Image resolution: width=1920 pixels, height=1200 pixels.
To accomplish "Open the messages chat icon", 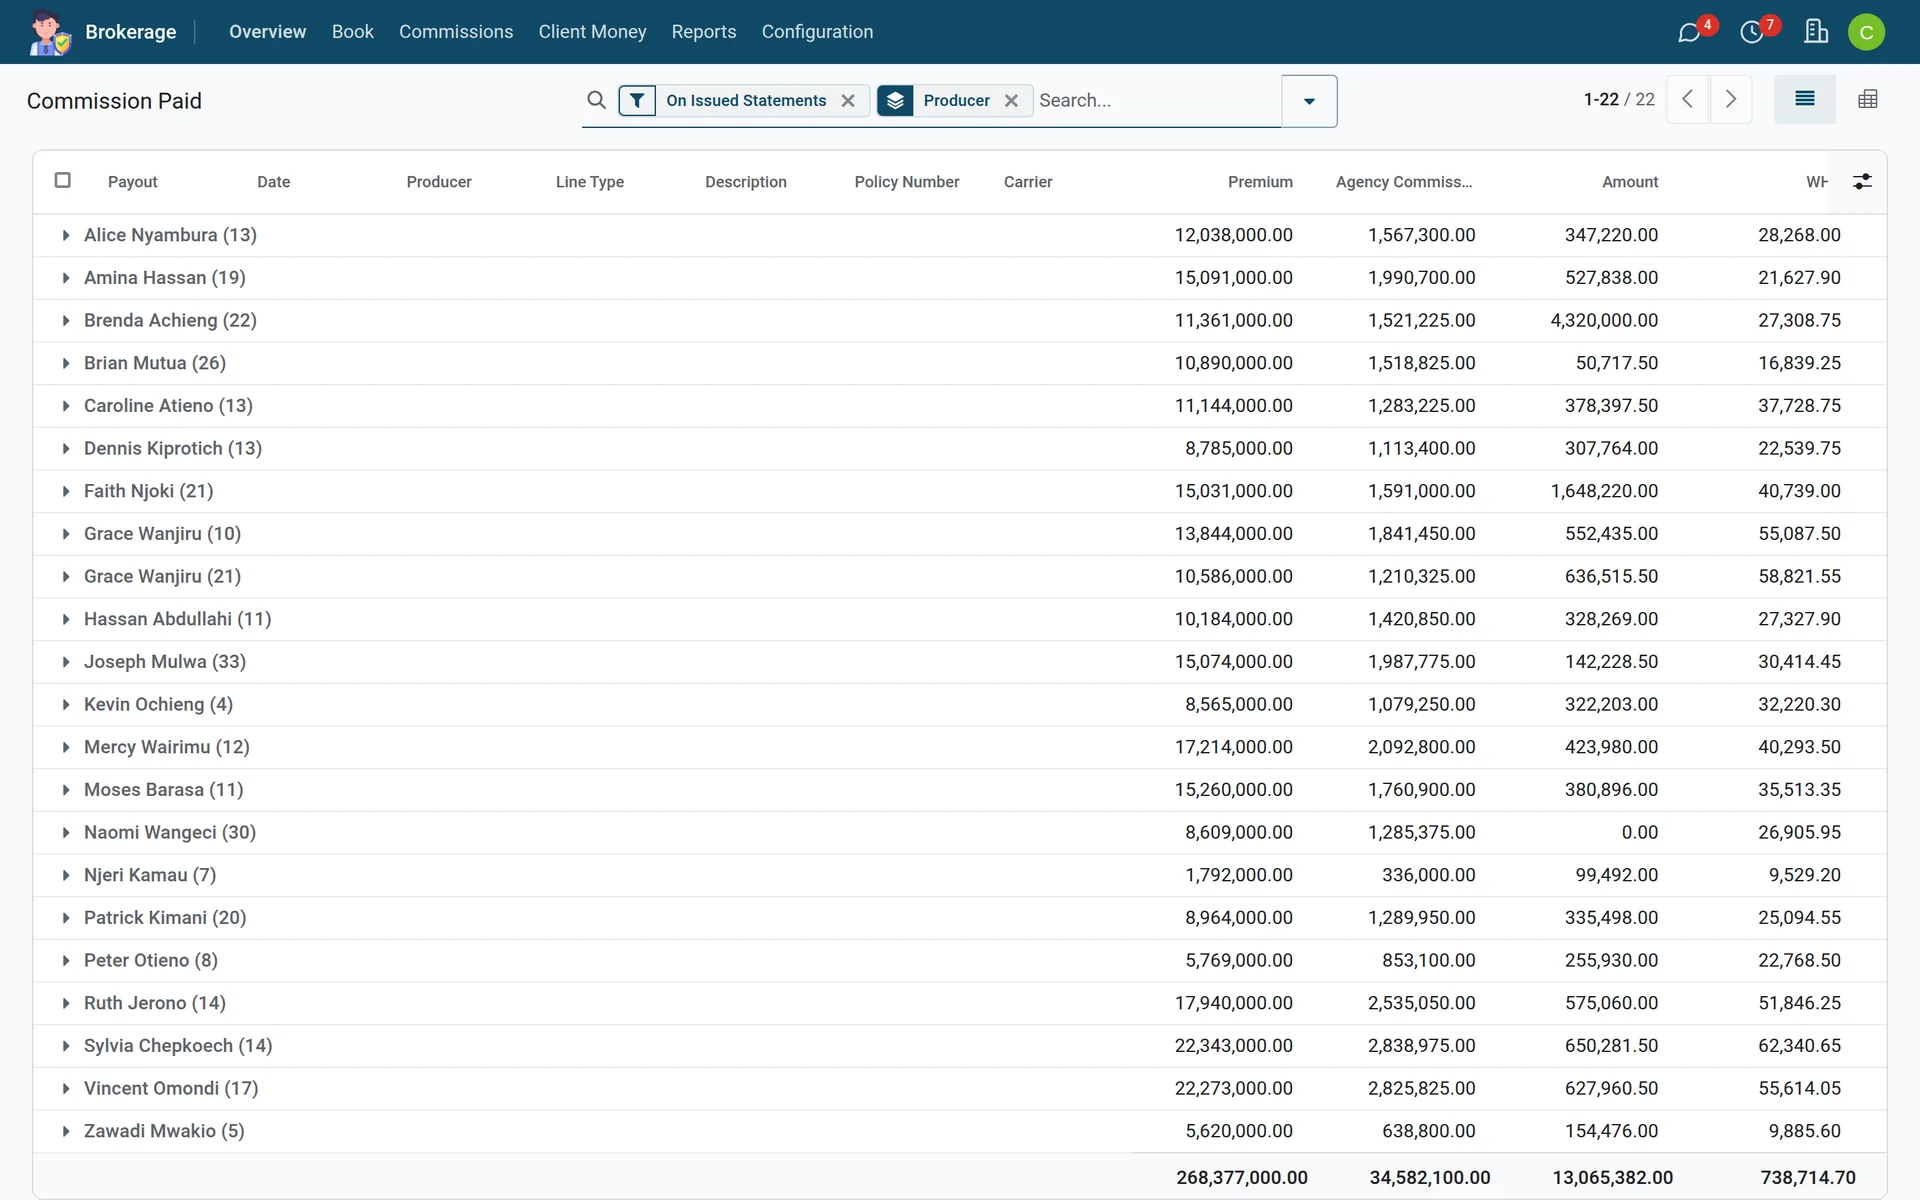I will click(1689, 32).
